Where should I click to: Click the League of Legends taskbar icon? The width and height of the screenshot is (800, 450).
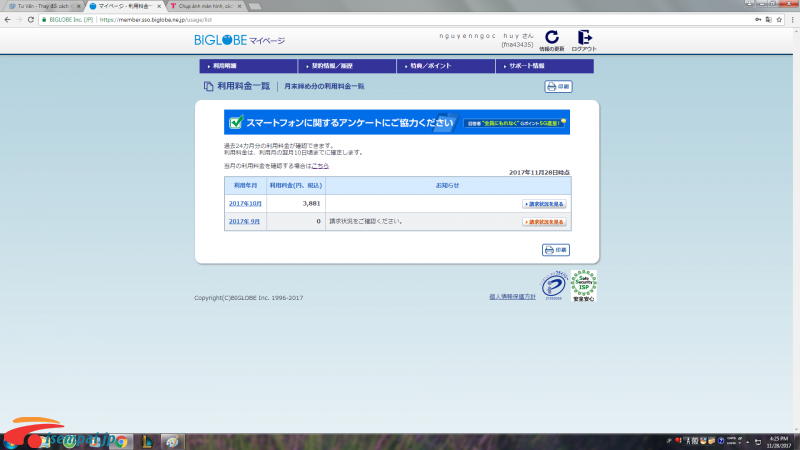(x=147, y=442)
